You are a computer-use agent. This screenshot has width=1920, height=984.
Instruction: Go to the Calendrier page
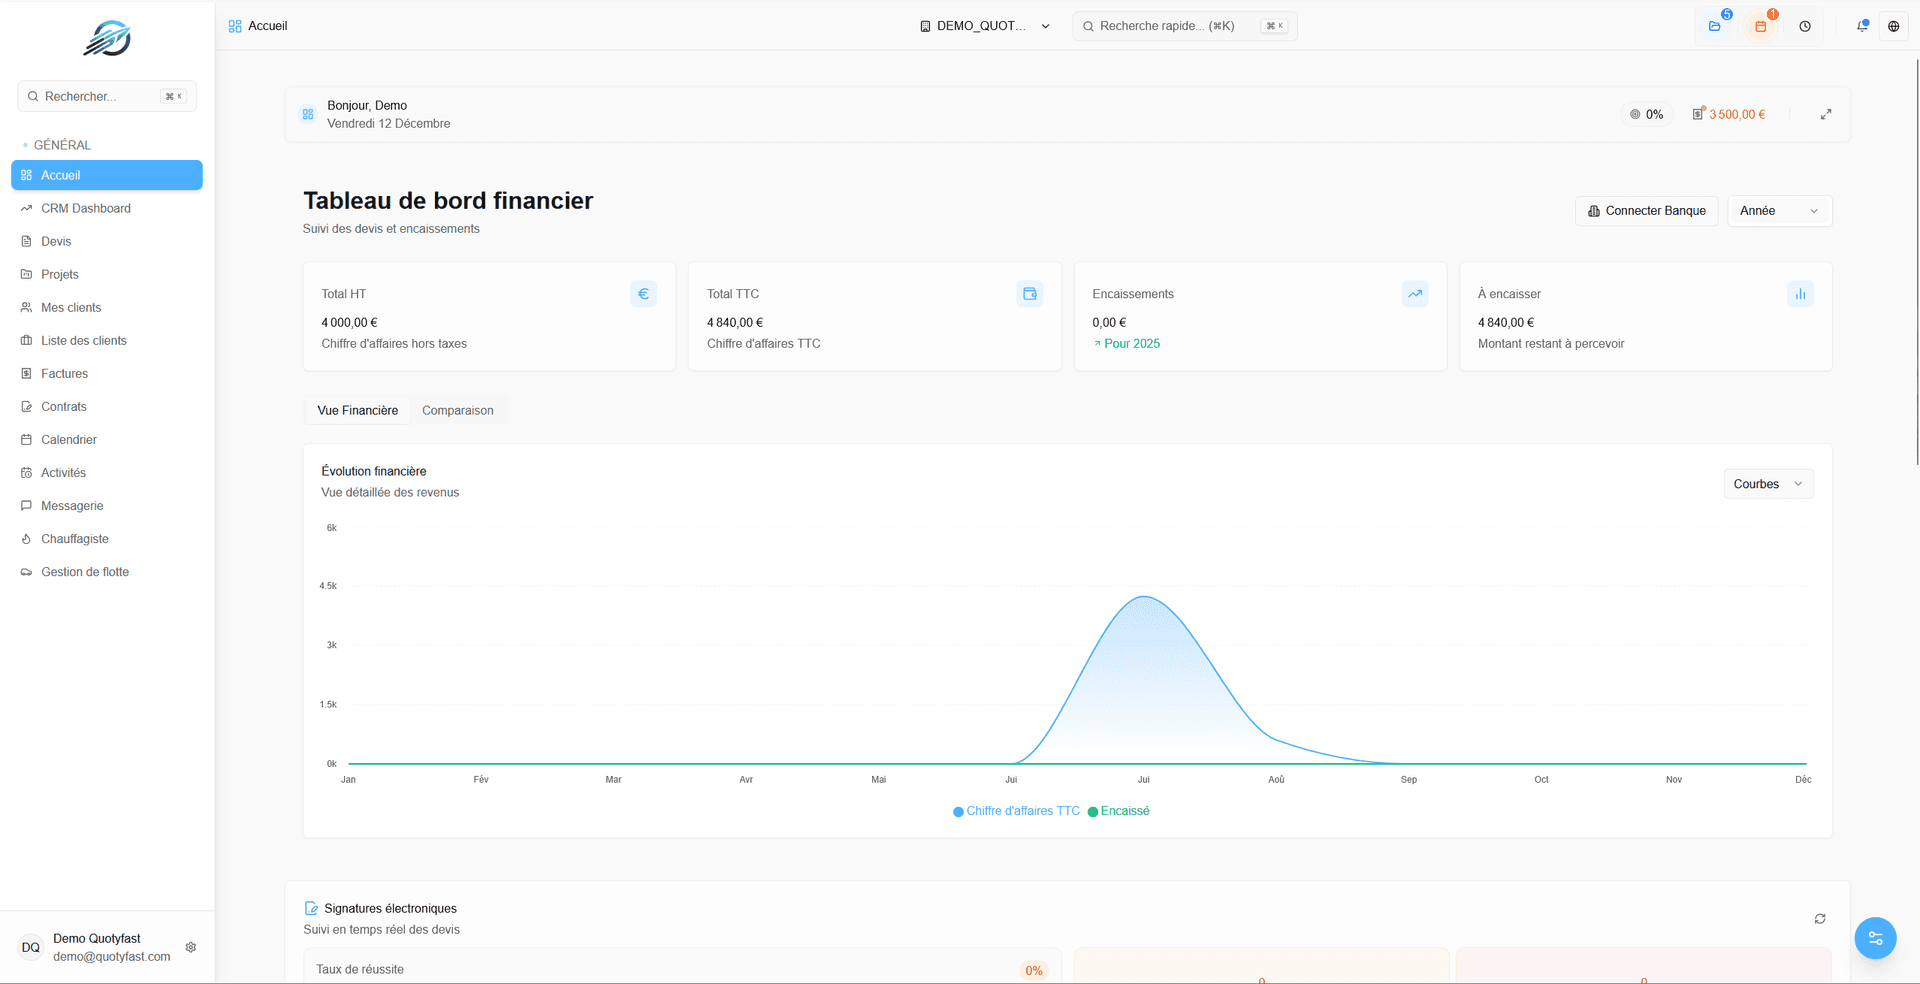coord(70,439)
